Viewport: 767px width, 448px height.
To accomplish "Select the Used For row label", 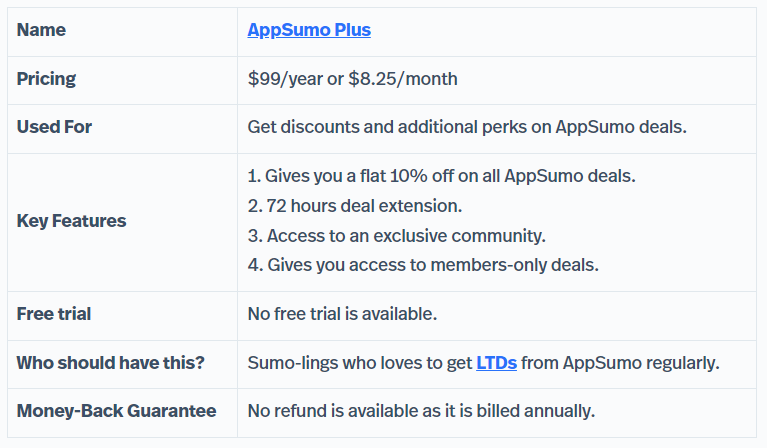I will coord(54,127).
